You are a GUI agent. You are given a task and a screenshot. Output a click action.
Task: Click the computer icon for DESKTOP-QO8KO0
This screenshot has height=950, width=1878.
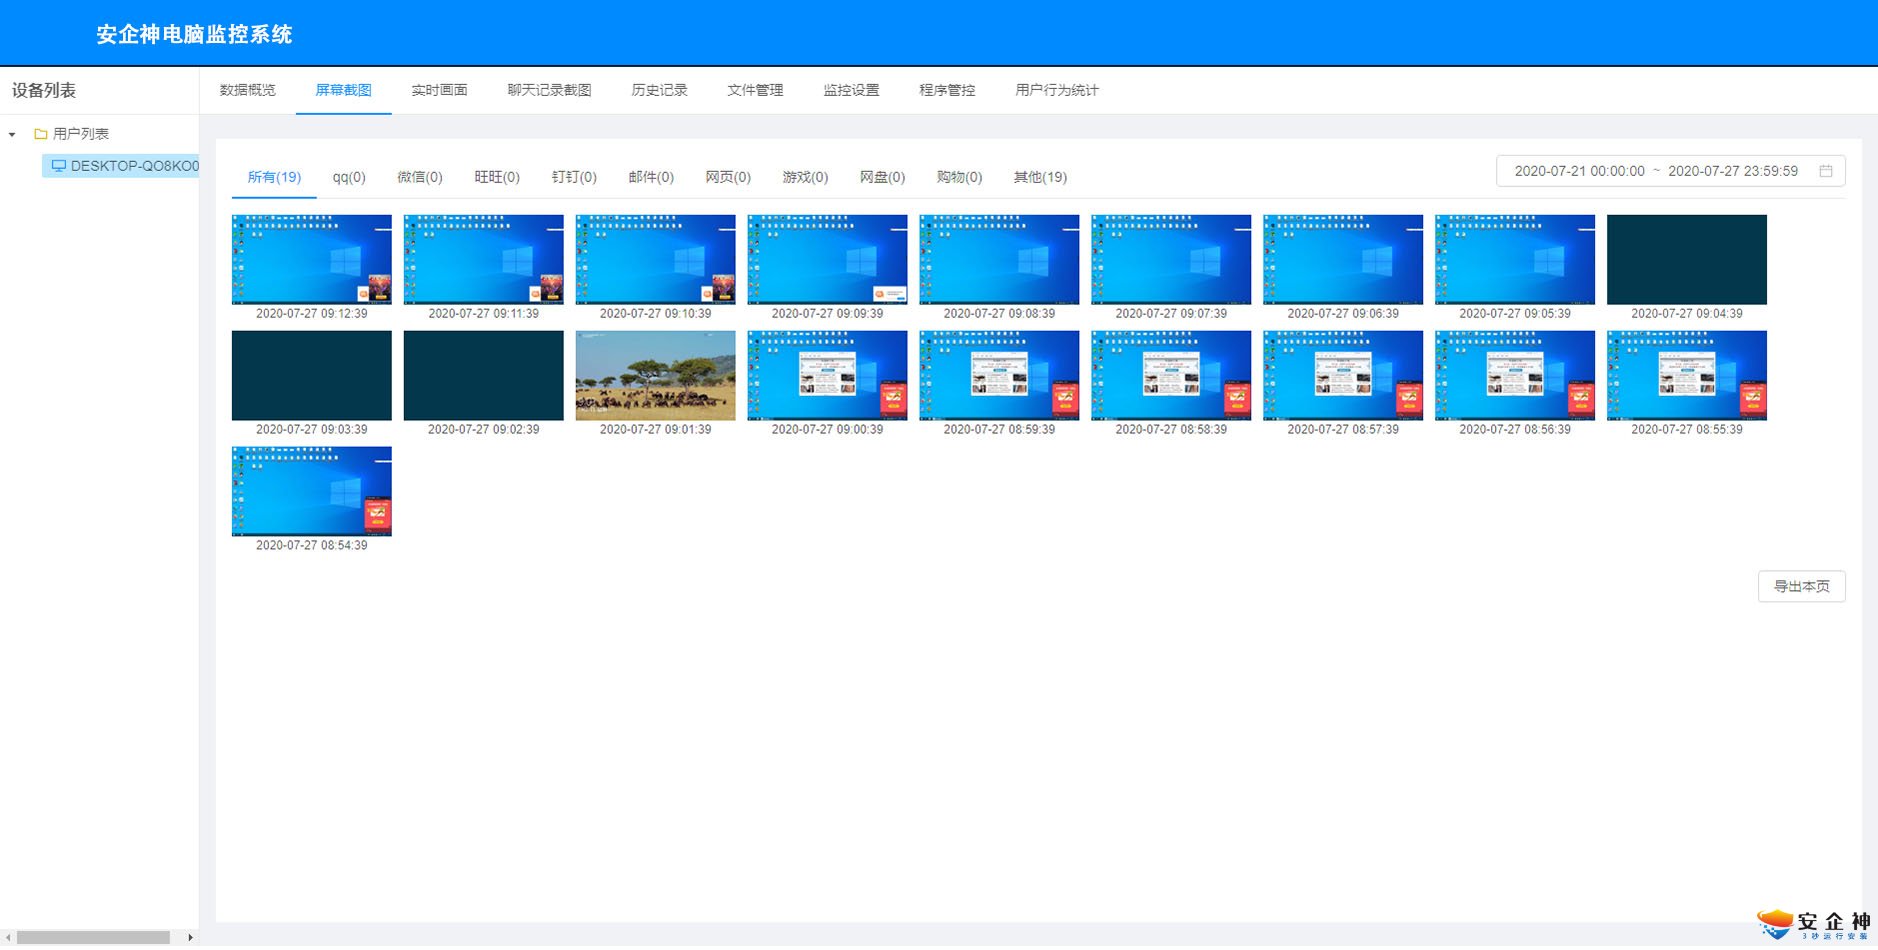[58, 166]
